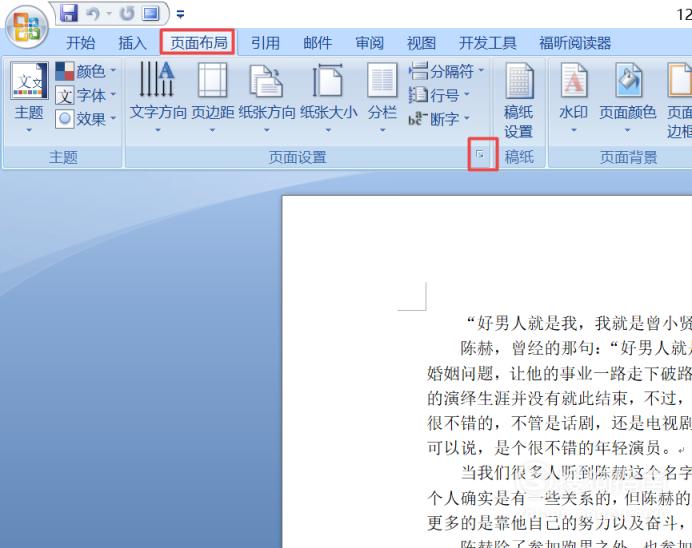Open 页边距 margins options

click(x=212, y=97)
